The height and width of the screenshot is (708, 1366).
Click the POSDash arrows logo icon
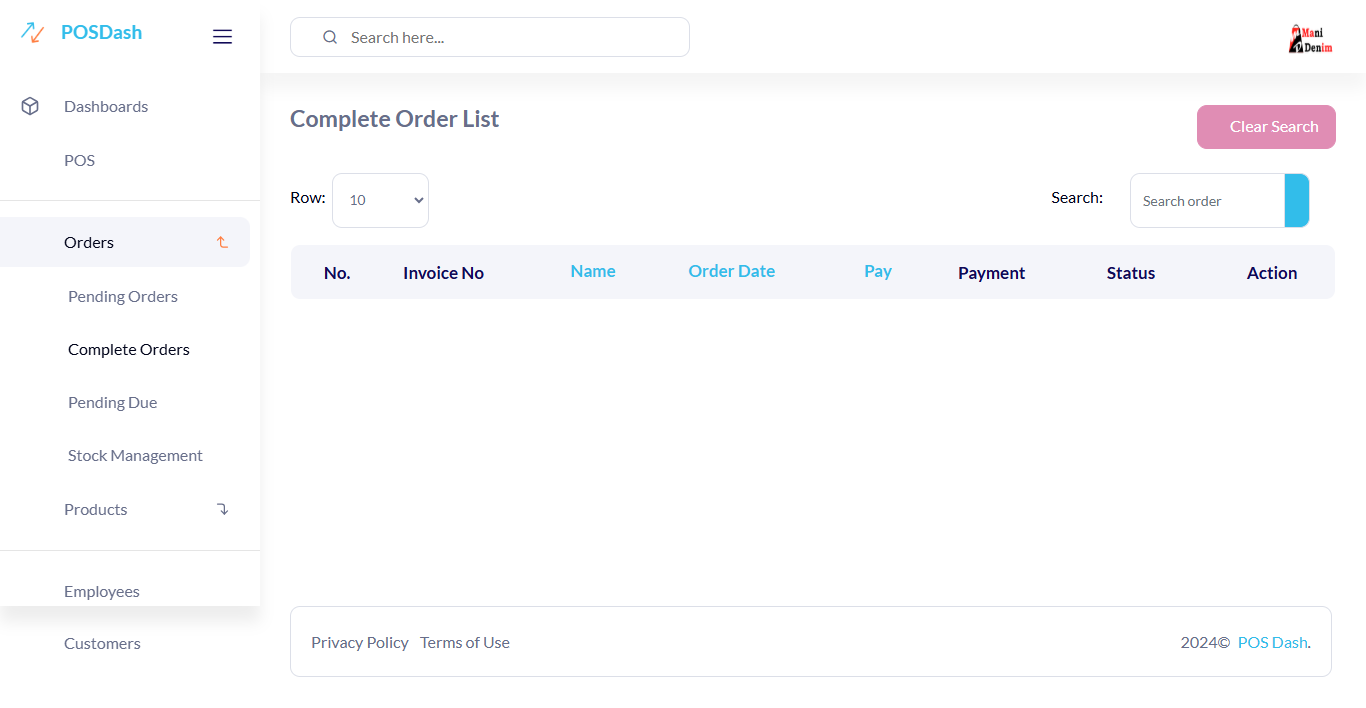(32, 33)
